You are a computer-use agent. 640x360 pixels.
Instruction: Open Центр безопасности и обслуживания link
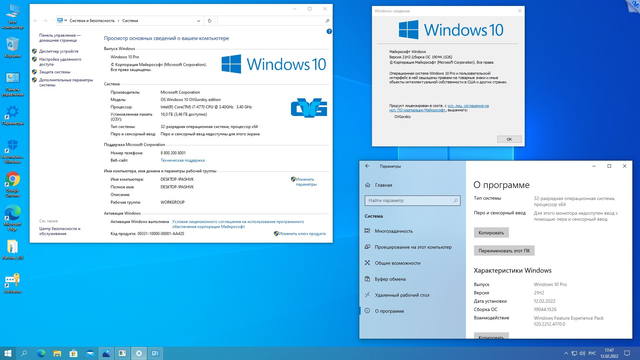(60, 231)
